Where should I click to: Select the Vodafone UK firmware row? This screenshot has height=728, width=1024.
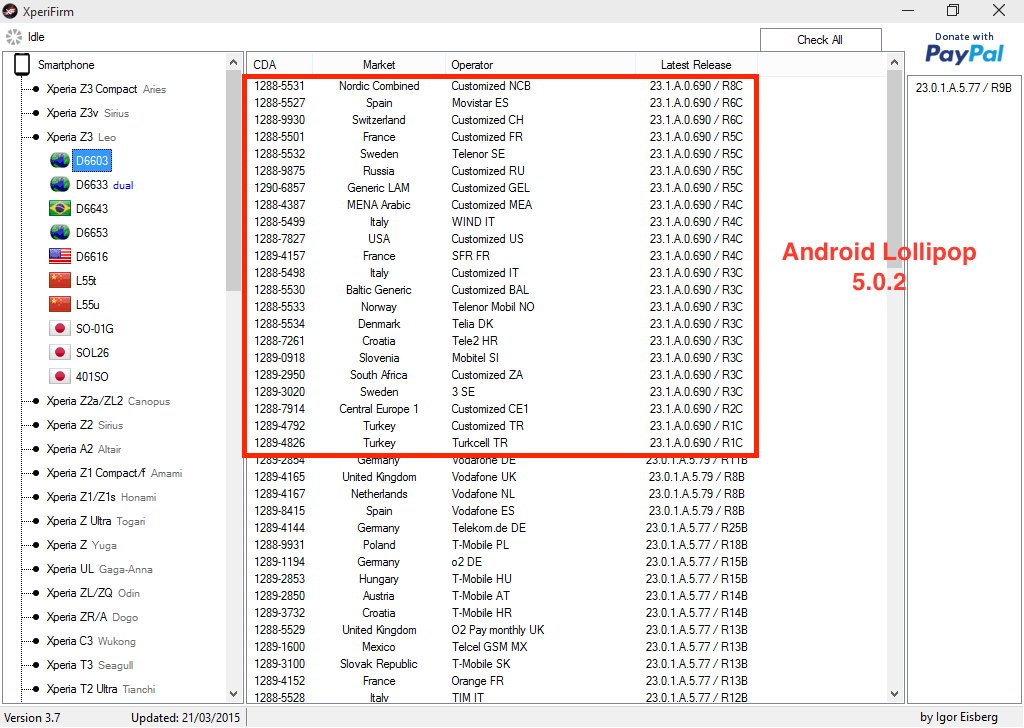[502, 477]
